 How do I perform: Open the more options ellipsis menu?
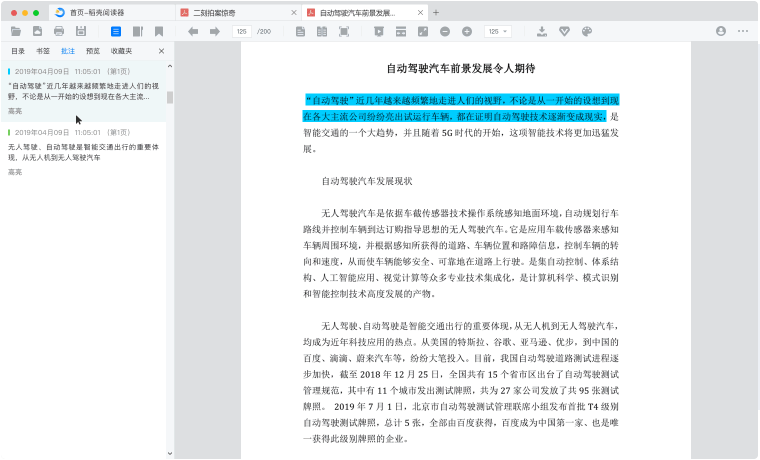pos(743,32)
